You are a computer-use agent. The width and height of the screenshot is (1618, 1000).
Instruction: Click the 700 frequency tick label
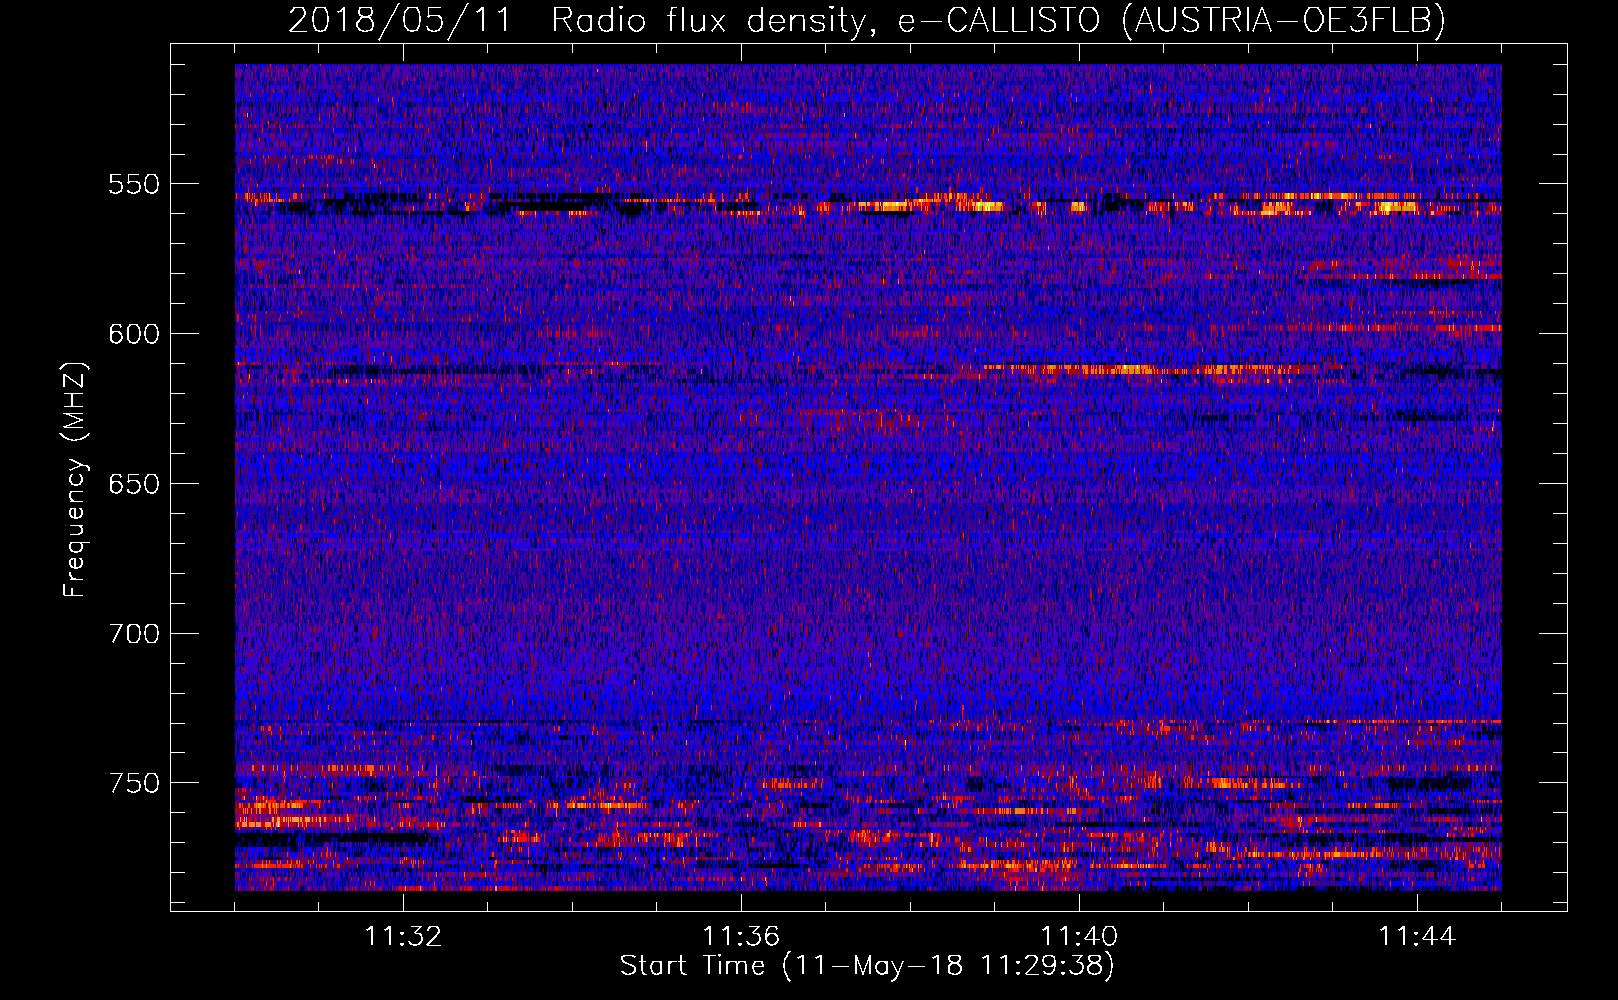(x=134, y=634)
